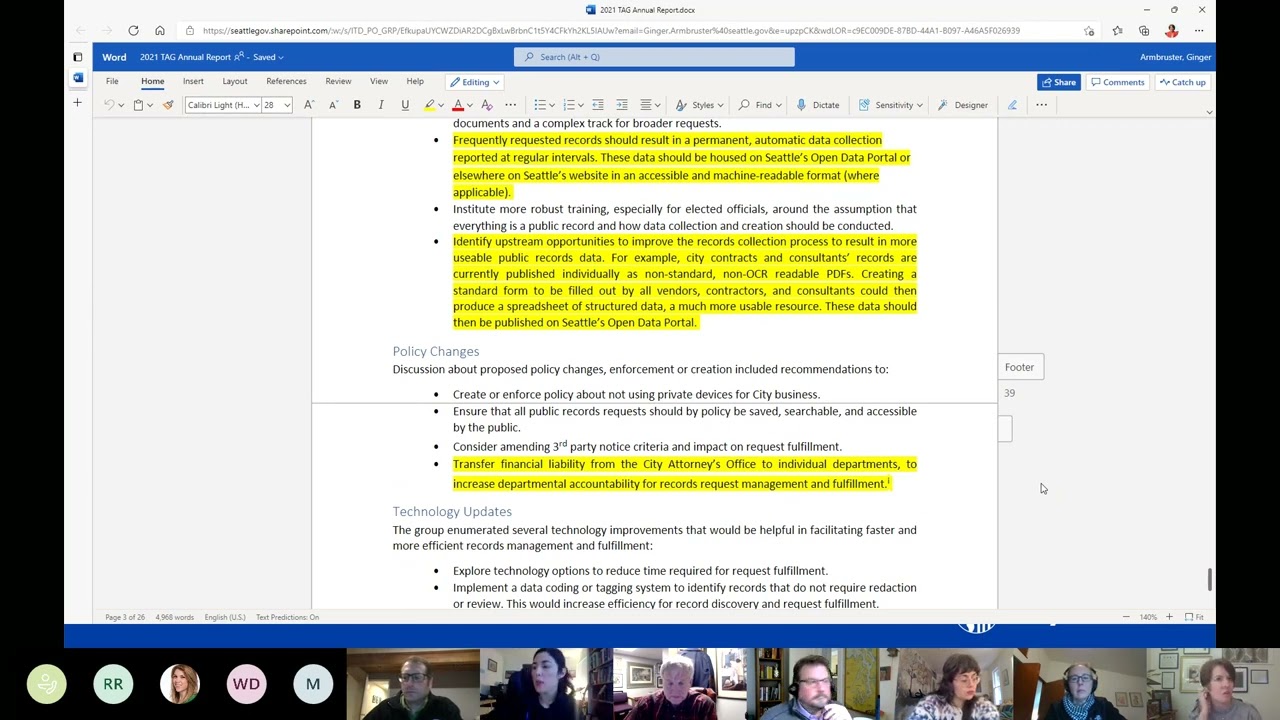Image resolution: width=1280 pixels, height=720 pixels.
Task: Open the Sensitivity label menu
Action: point(891,105)
